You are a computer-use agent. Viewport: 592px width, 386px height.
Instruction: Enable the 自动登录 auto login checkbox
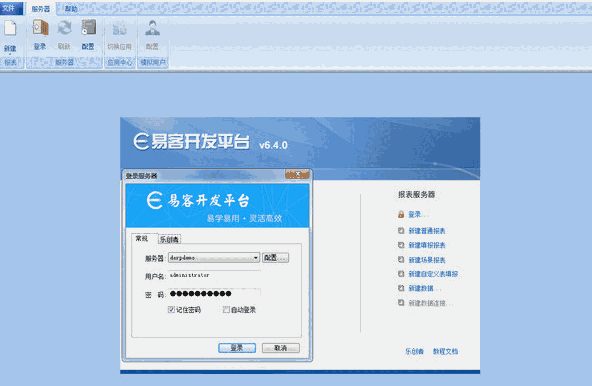click(x=226, y=310)
